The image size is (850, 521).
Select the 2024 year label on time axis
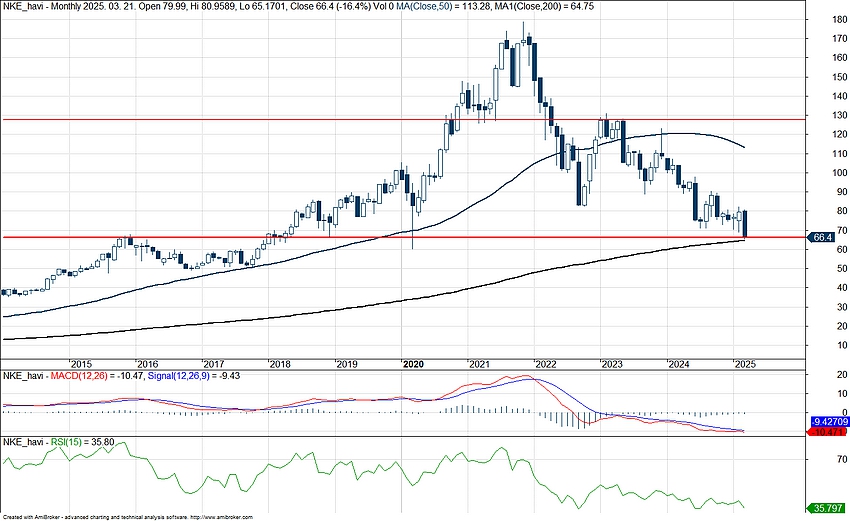679,364
